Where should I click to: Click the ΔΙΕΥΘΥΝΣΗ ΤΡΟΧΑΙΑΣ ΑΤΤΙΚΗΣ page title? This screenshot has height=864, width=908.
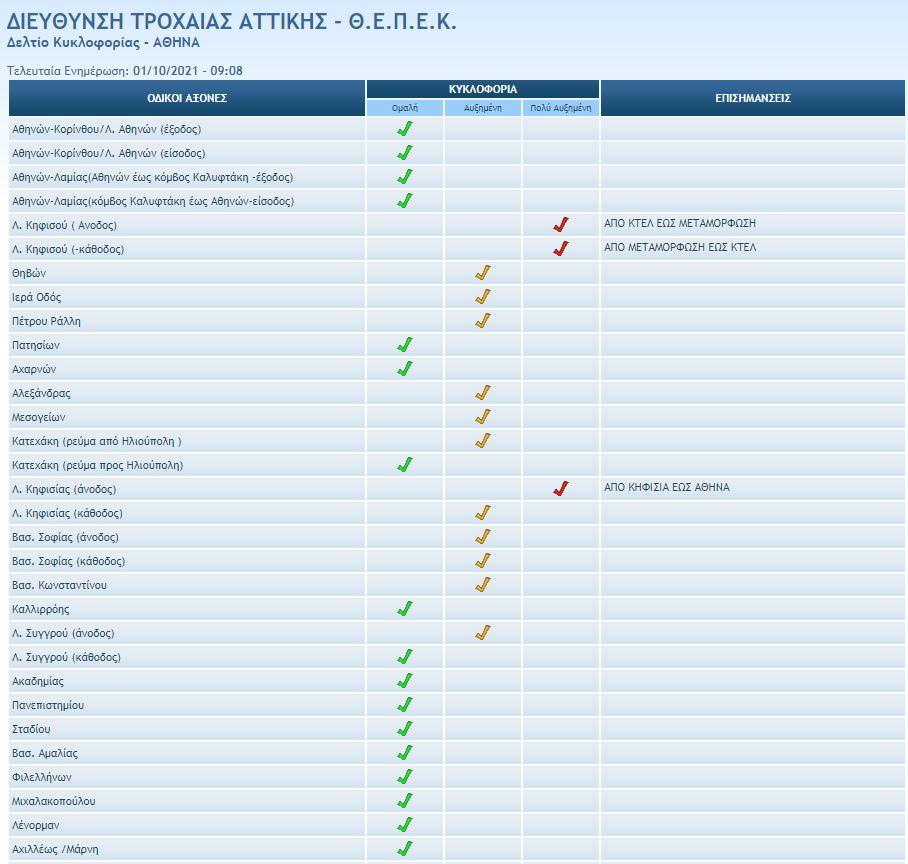tap(232, 21)
